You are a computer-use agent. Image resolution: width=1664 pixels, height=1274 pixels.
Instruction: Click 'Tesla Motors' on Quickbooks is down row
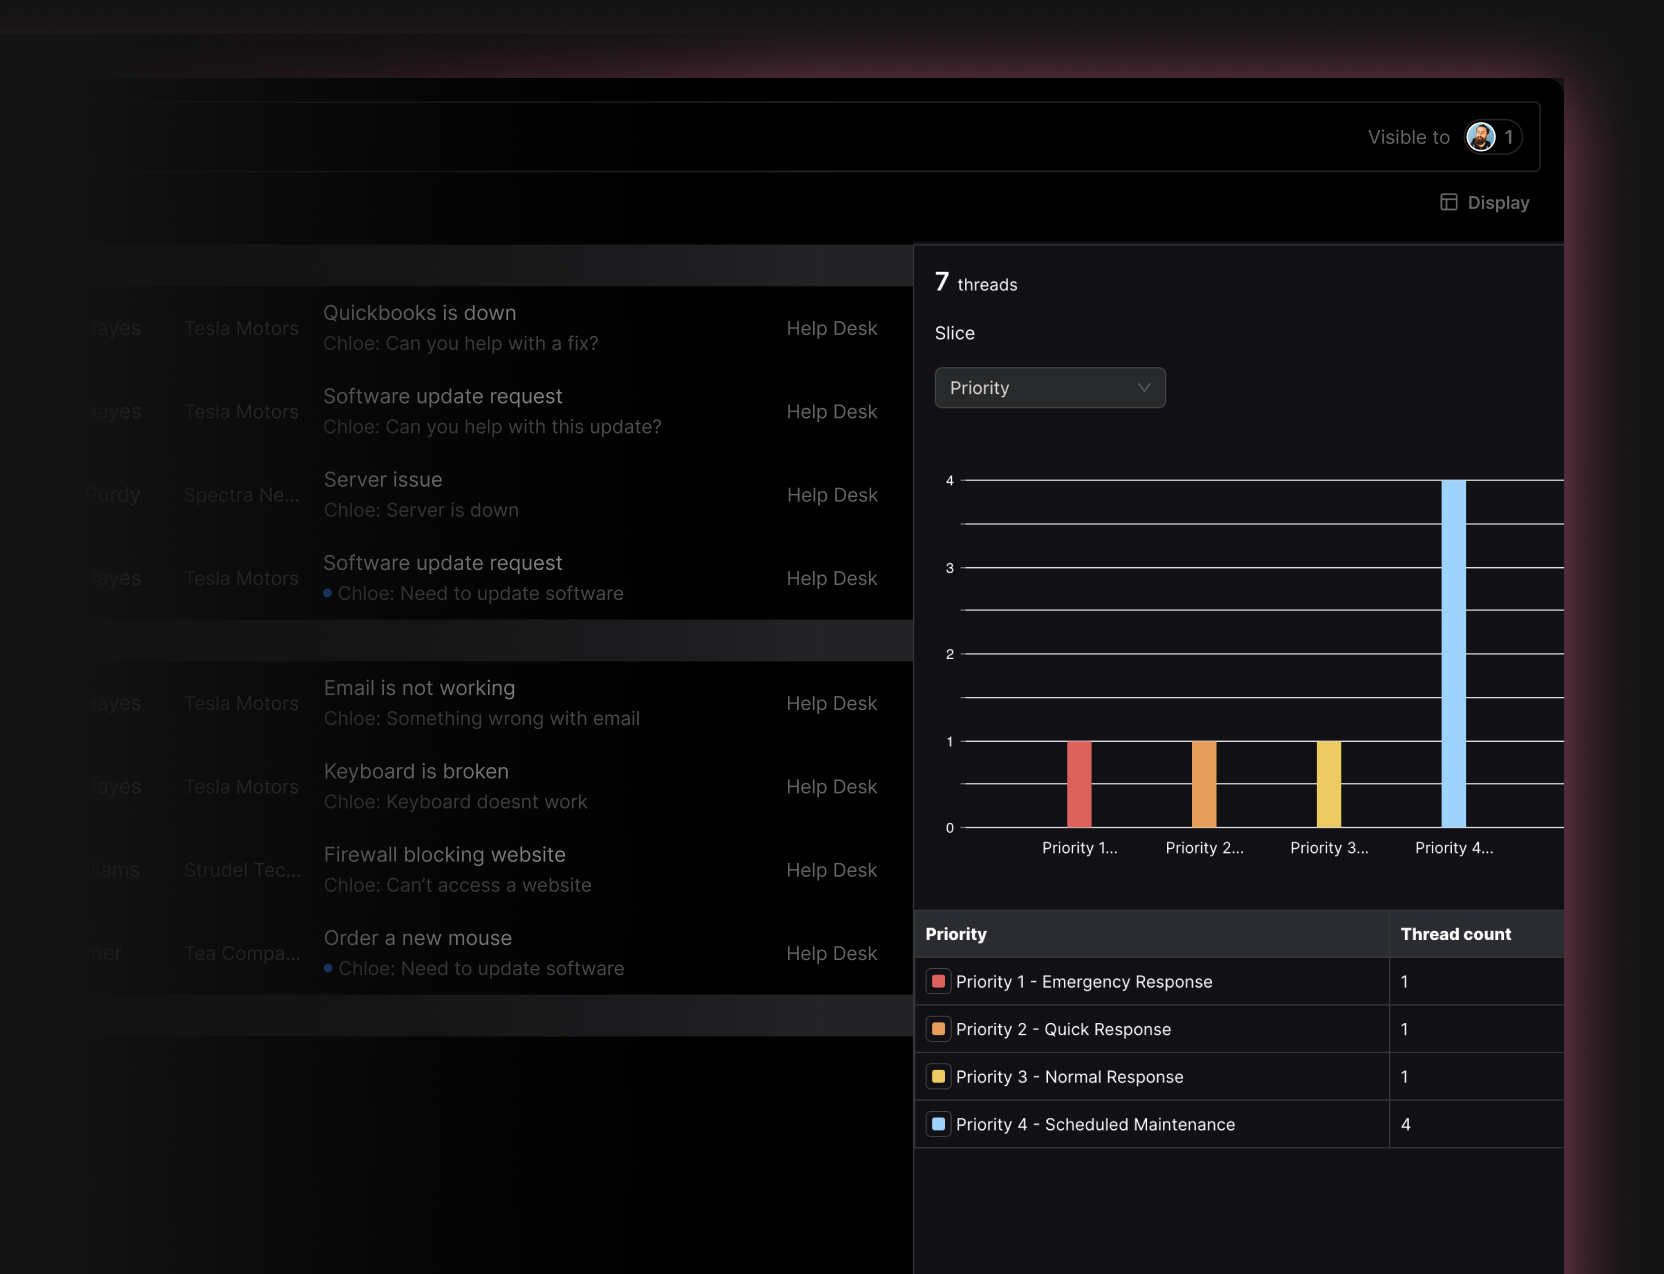point(241,328)
